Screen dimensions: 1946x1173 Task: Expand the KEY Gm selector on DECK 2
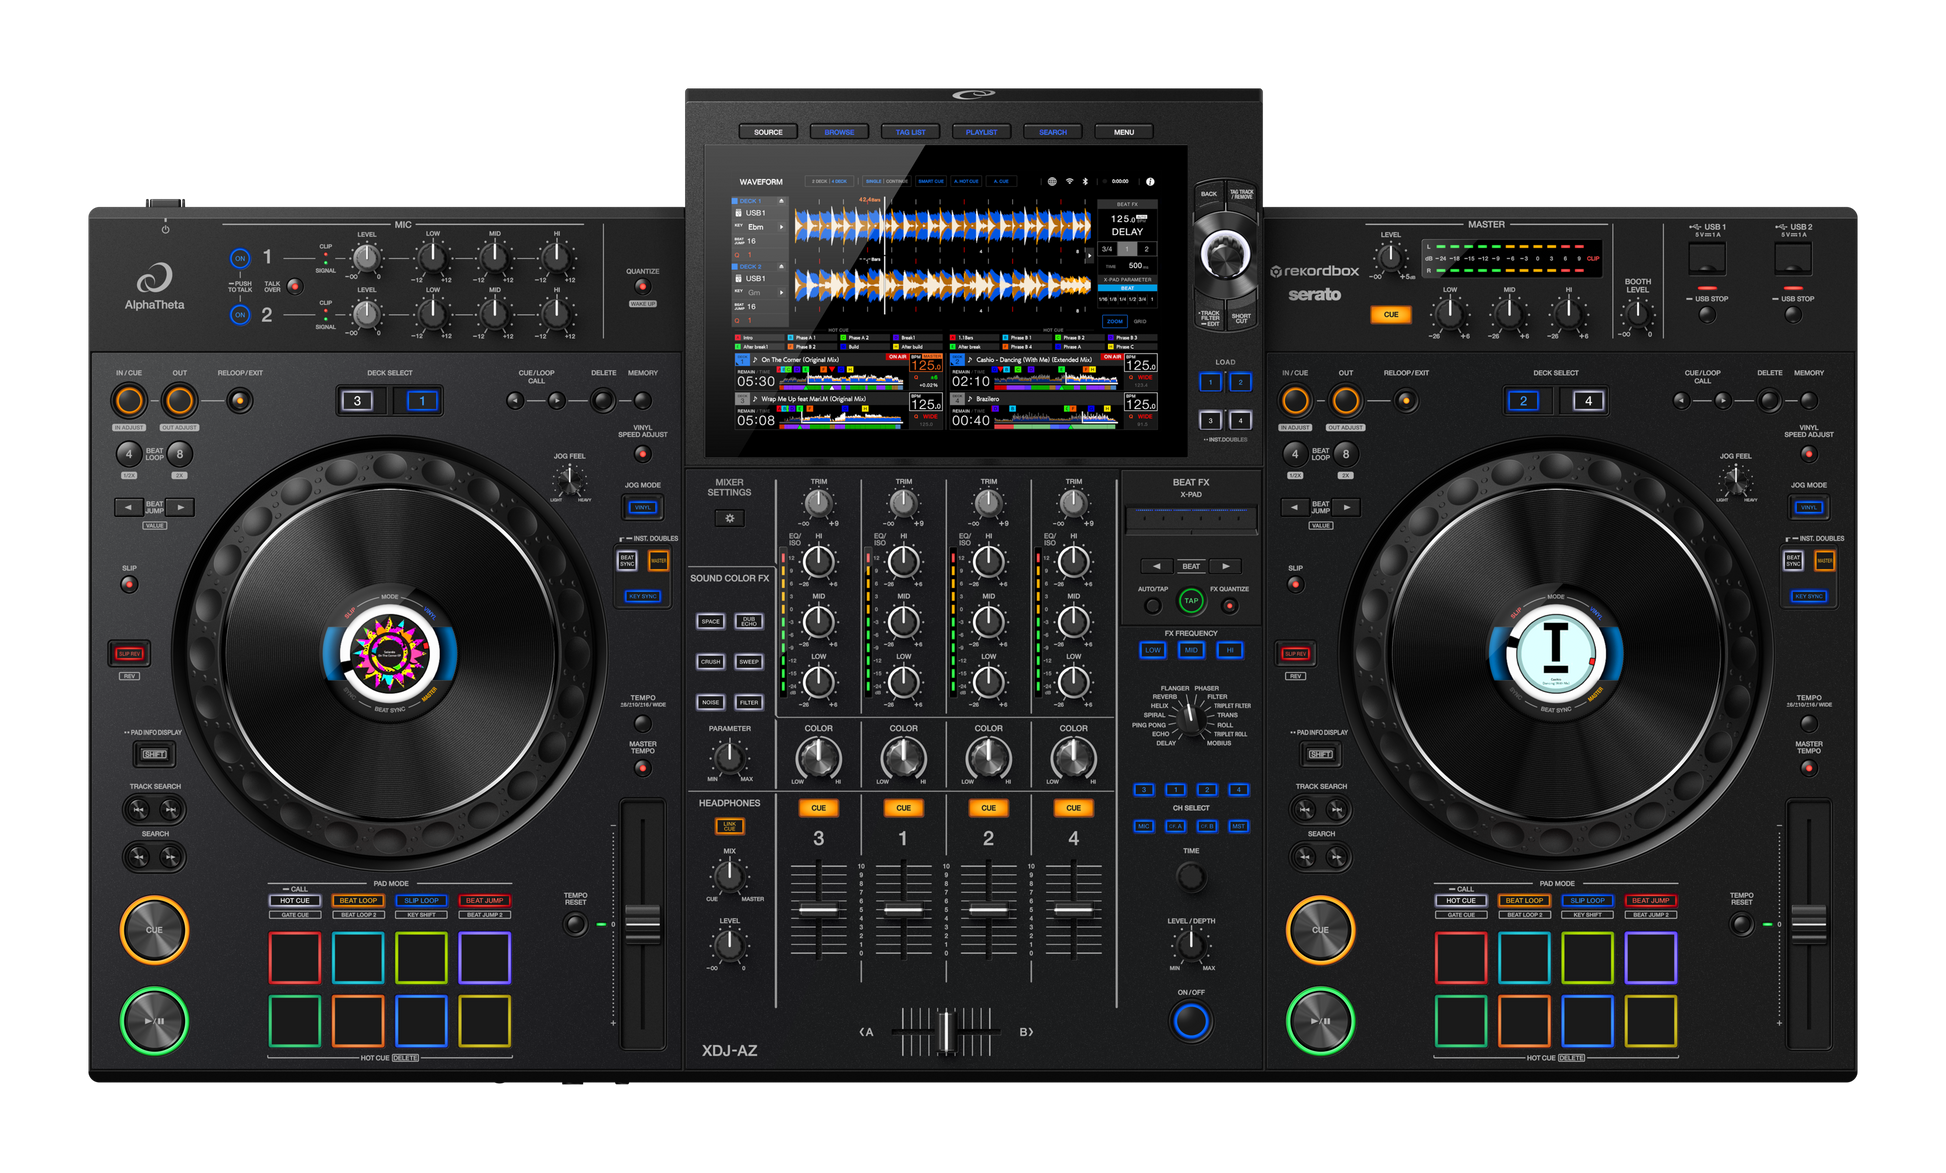pos(782,293)
